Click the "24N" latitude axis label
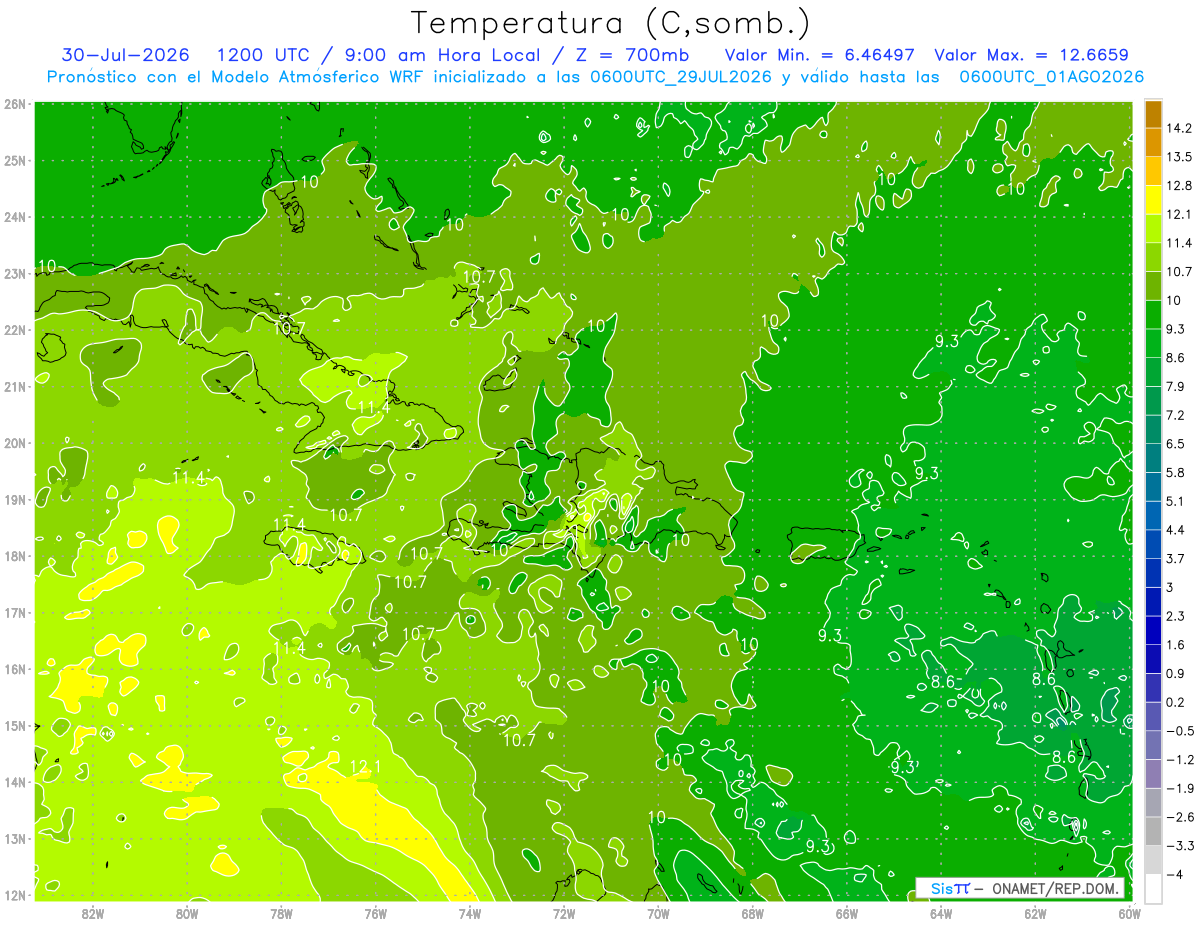The height and width of the screenshot is (927, 1200). 15,217
